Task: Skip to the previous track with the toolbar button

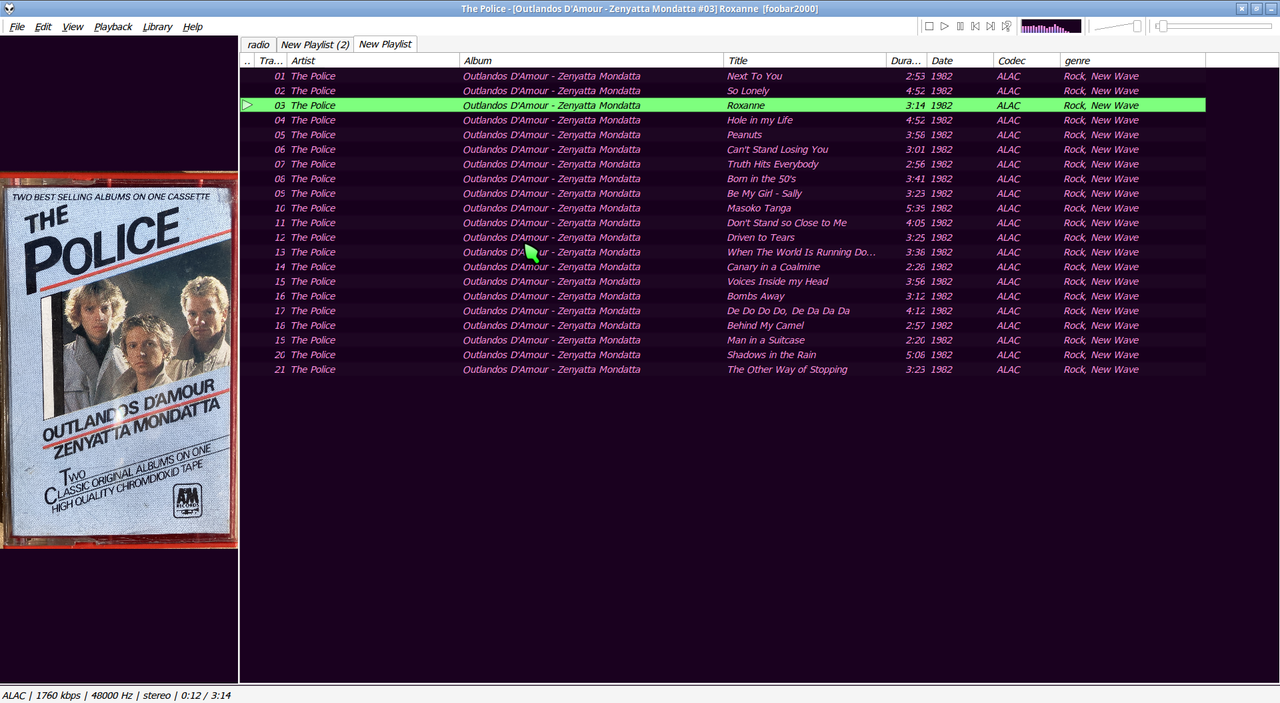Action: 975,26
